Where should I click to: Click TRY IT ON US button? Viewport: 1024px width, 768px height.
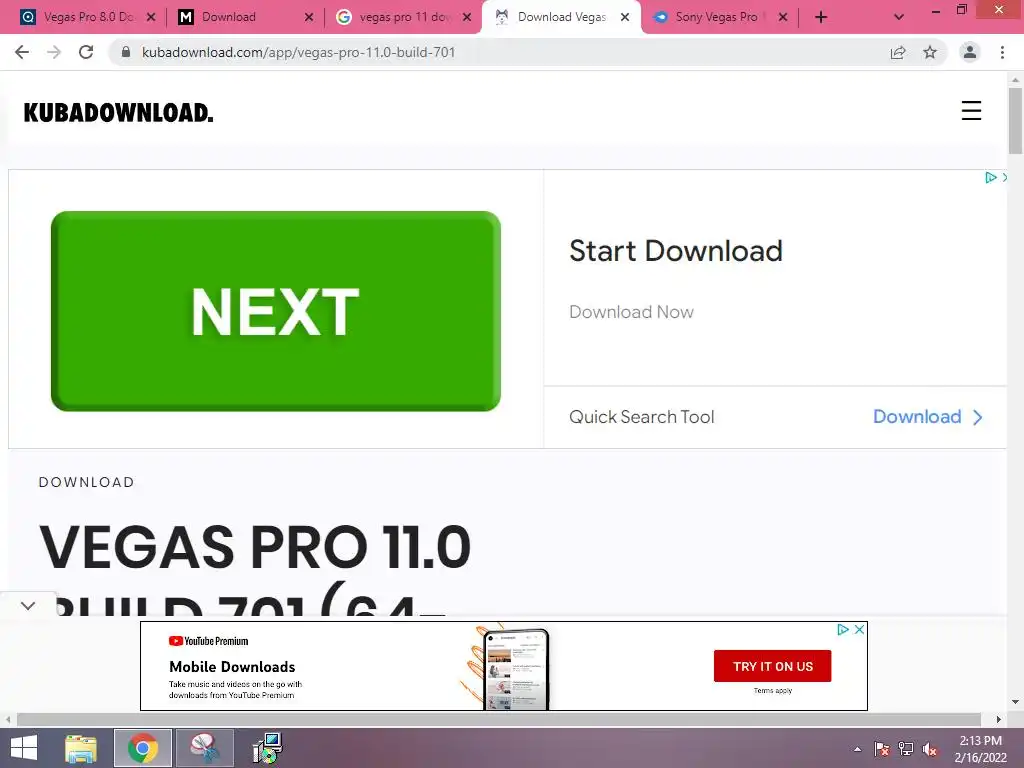pos(773,666)
